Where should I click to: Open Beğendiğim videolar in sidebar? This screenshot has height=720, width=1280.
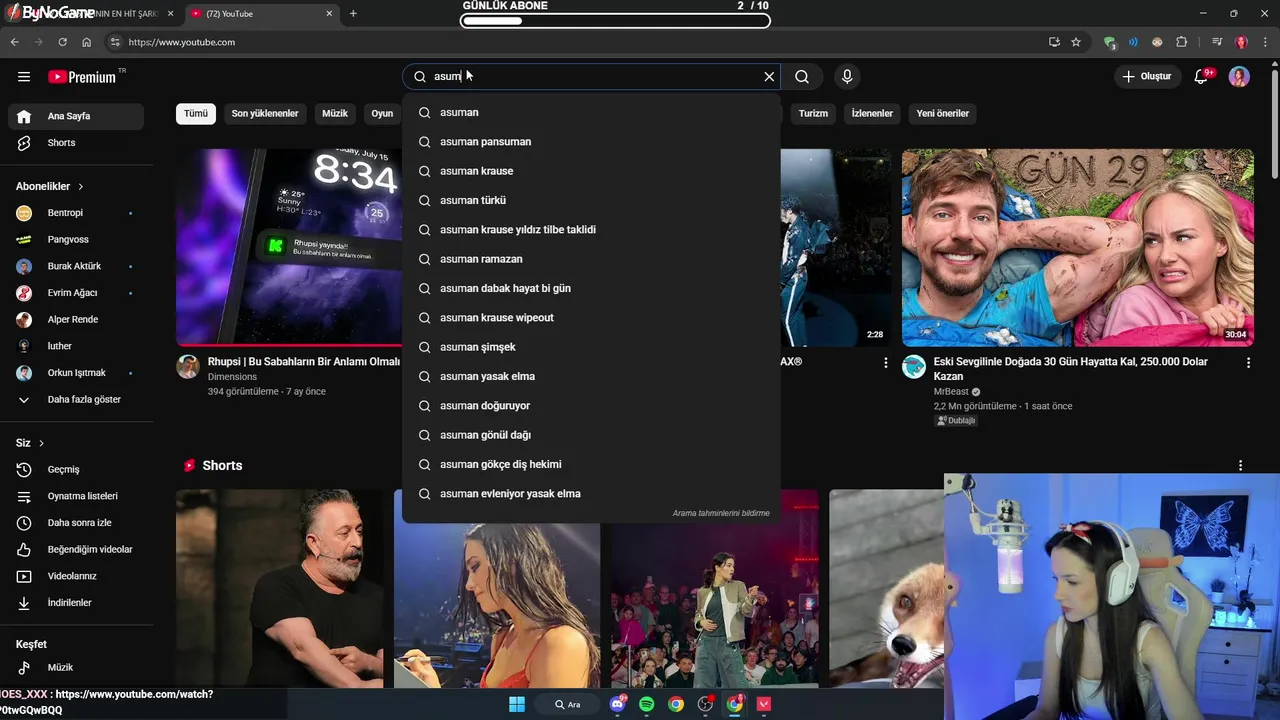(76, 549)
